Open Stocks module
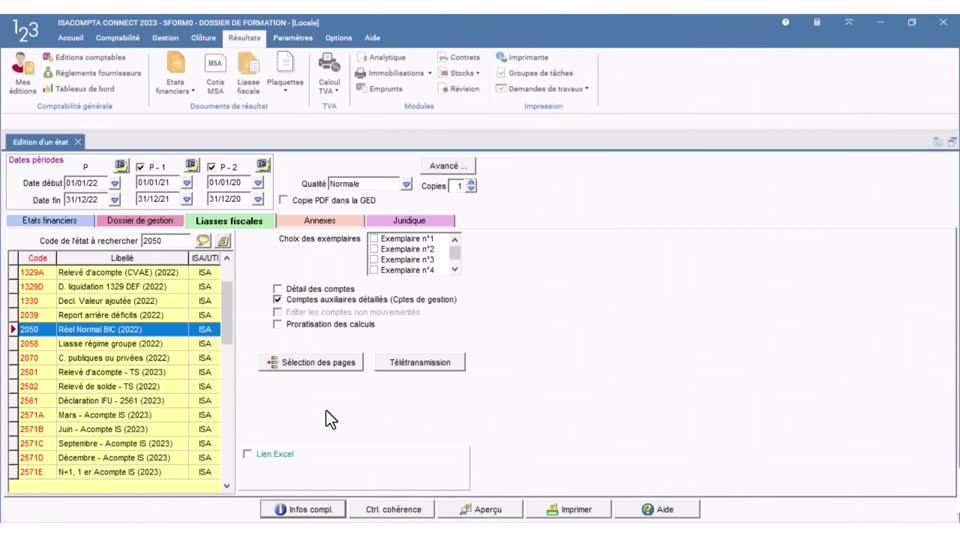This screenshot has width=960, height=537. (459, 73)
